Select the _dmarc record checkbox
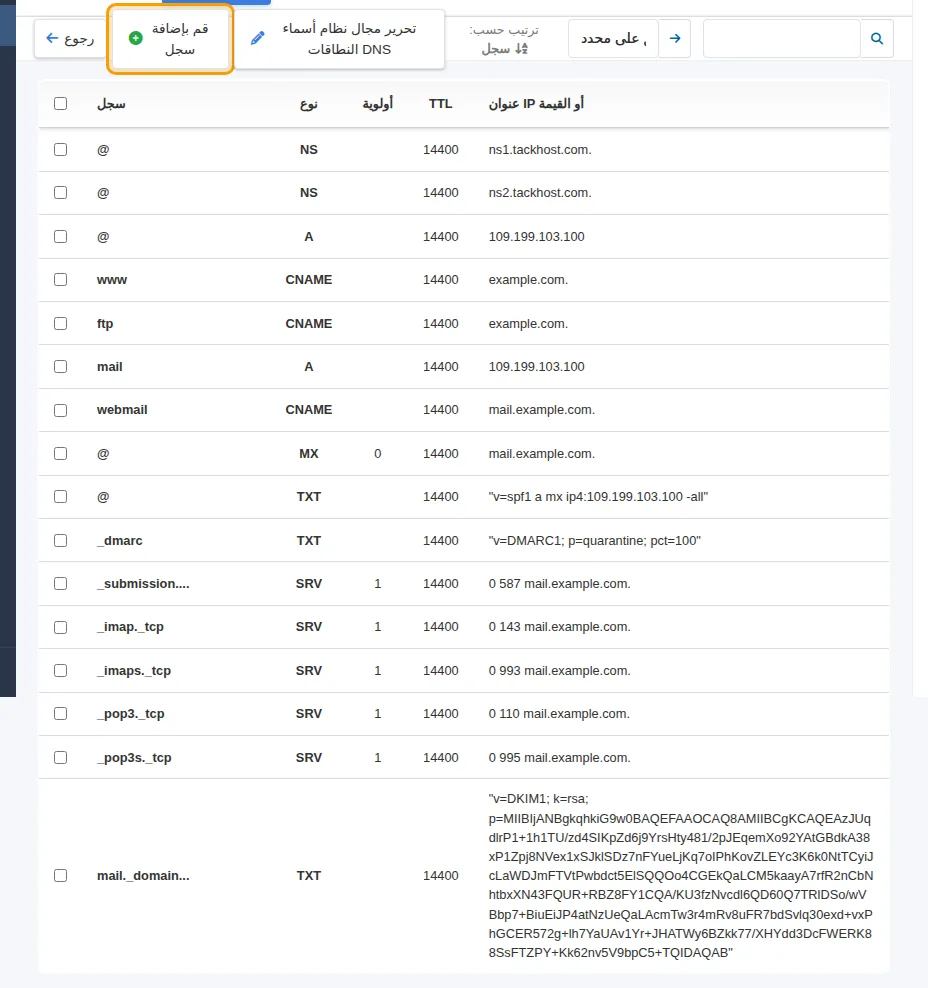 point(60,541)
